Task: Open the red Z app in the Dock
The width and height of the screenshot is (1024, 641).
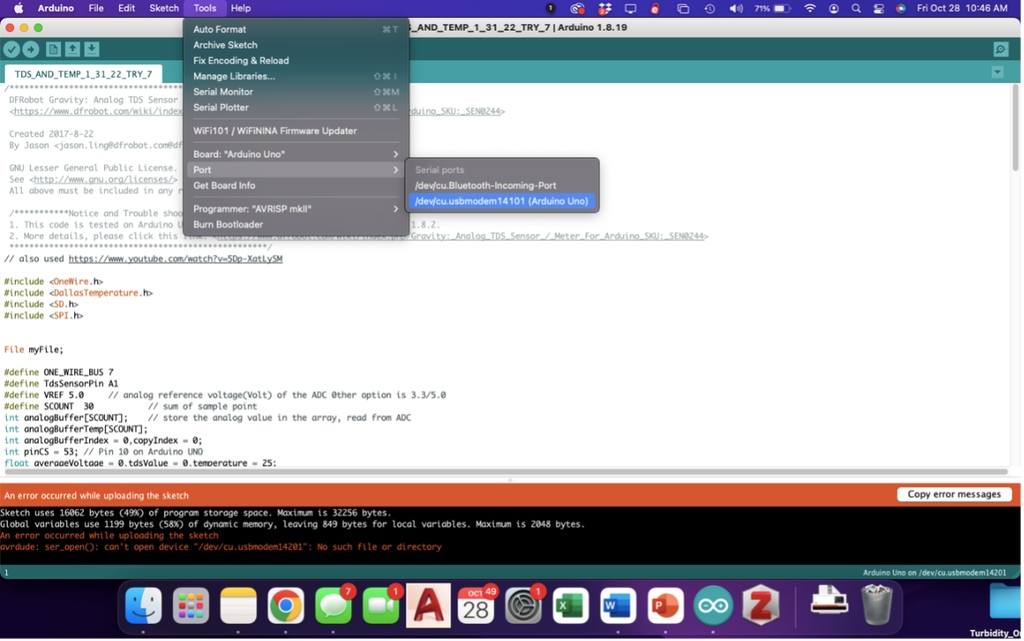Action: coord(761,606)
